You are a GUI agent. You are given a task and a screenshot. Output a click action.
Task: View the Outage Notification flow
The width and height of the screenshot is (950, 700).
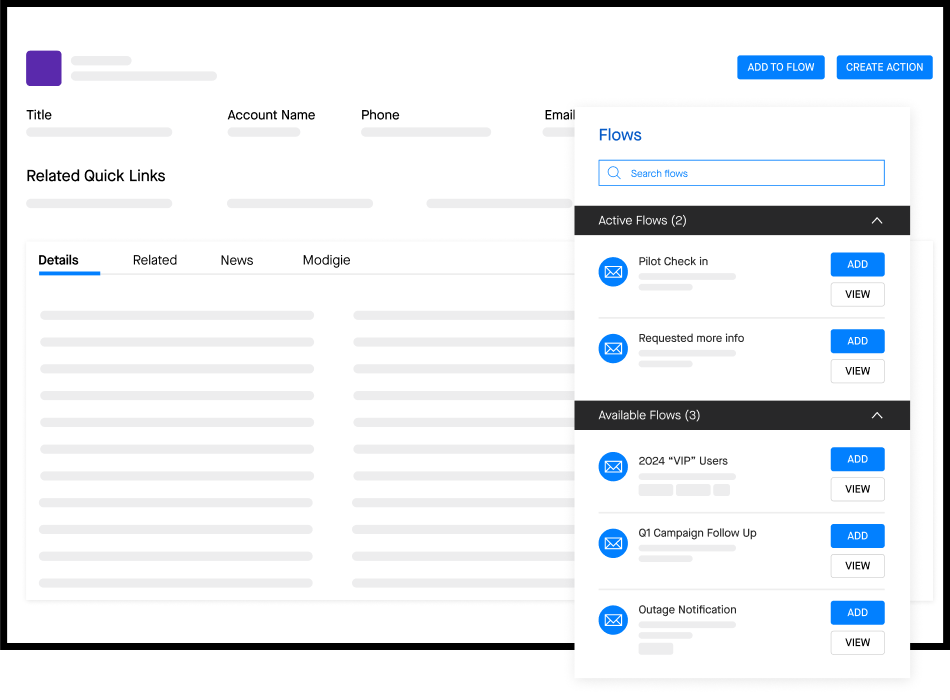coord(857,642)
